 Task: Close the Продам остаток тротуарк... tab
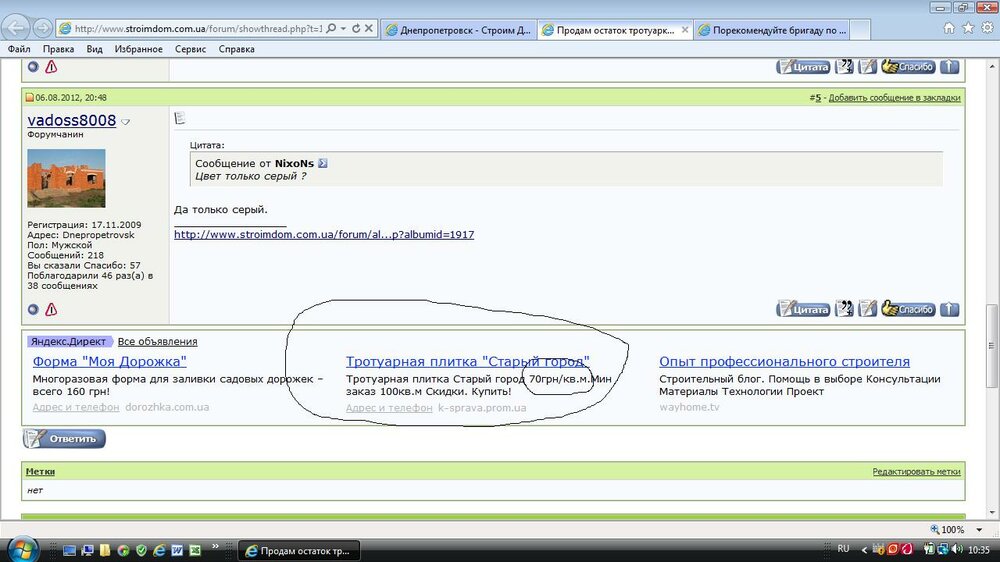click(684, 30)
